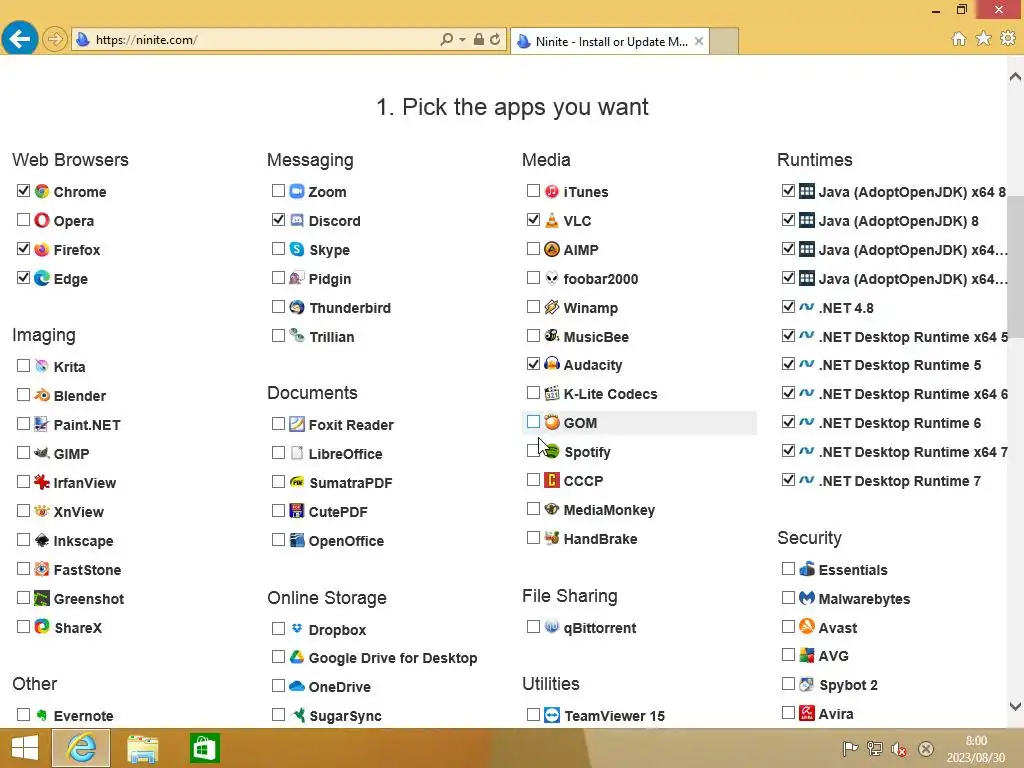Click the Edge browser icon
The height and width of the screenshot is (768, 1024).
(42, 278)
